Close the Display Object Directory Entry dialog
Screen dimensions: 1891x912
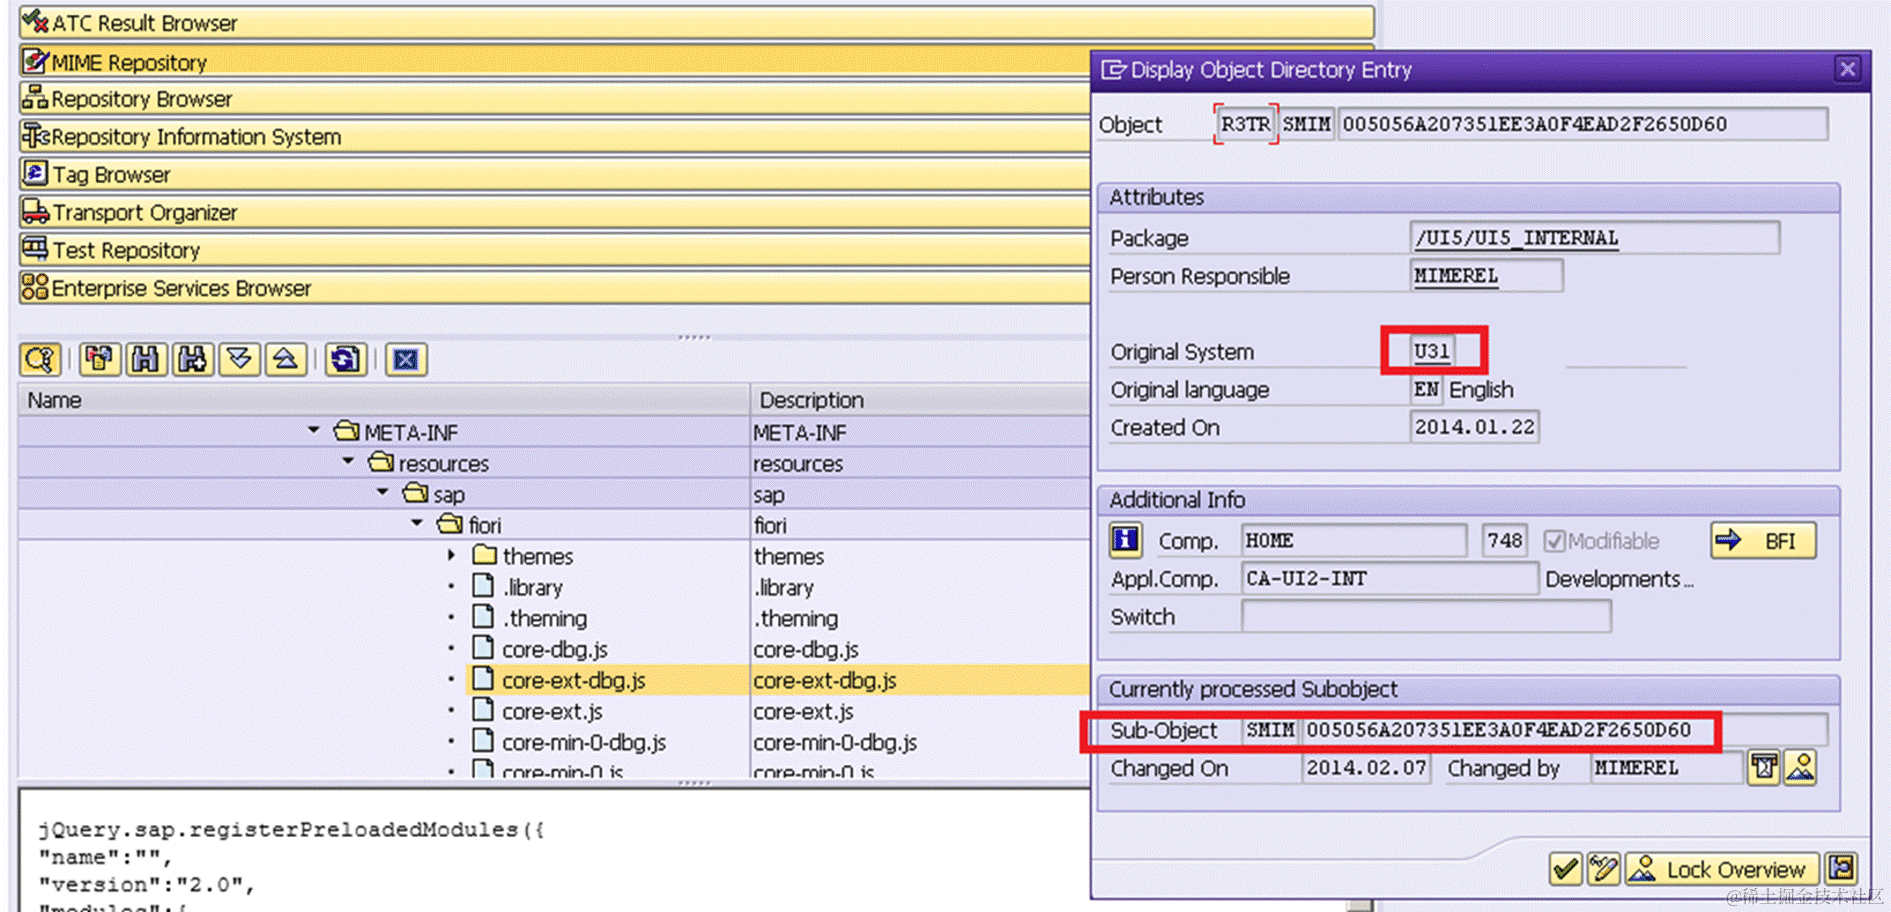tap(1847, 69)
